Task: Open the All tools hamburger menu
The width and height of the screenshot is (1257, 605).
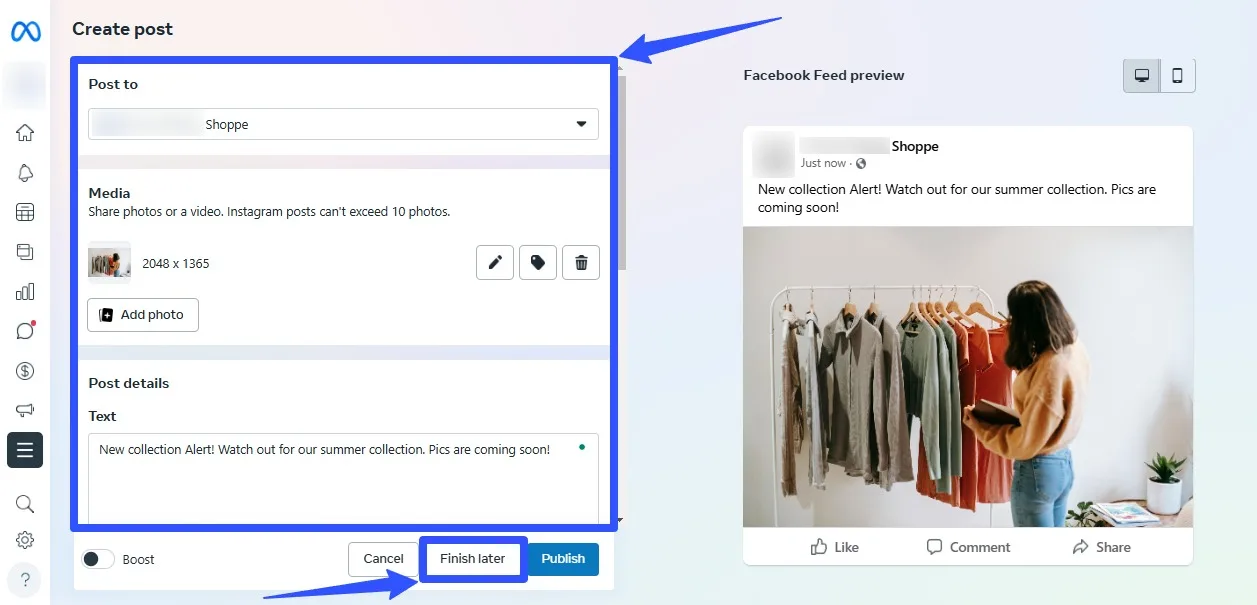Action: pos(25,450)
